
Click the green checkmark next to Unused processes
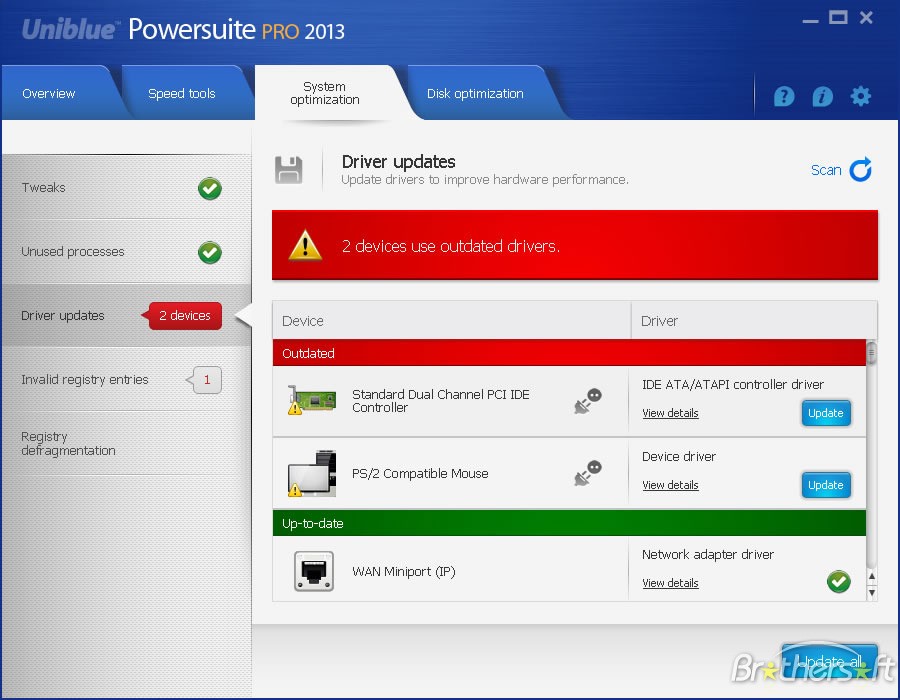pyautogui.click(x=210, y=252)
